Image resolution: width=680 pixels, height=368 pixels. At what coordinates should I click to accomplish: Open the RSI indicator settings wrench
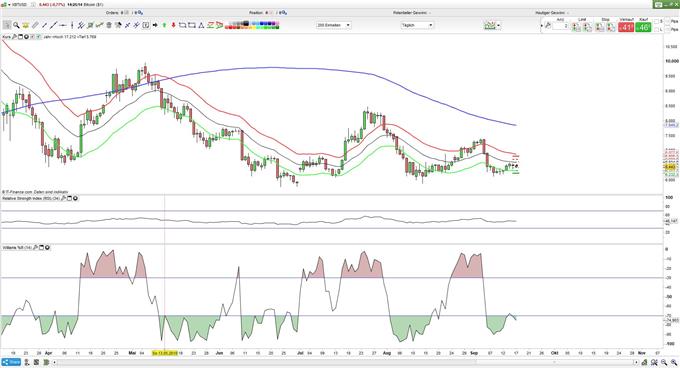point(63,198)
